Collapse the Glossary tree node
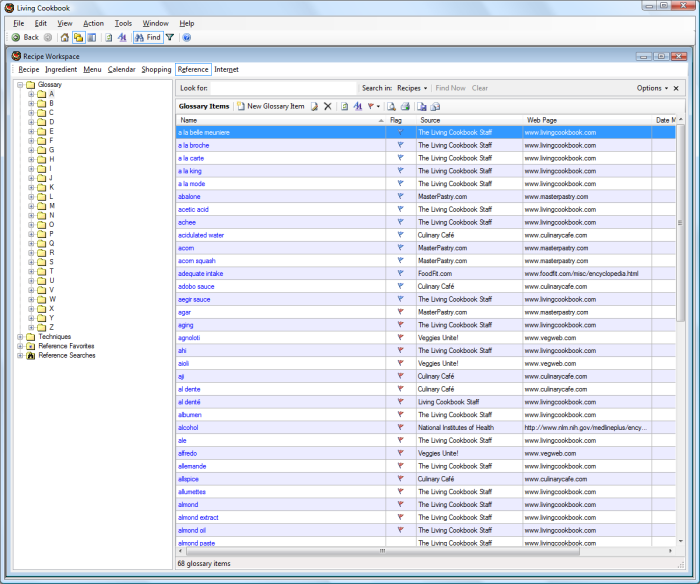The image size is (700, 584). point(20,85)
